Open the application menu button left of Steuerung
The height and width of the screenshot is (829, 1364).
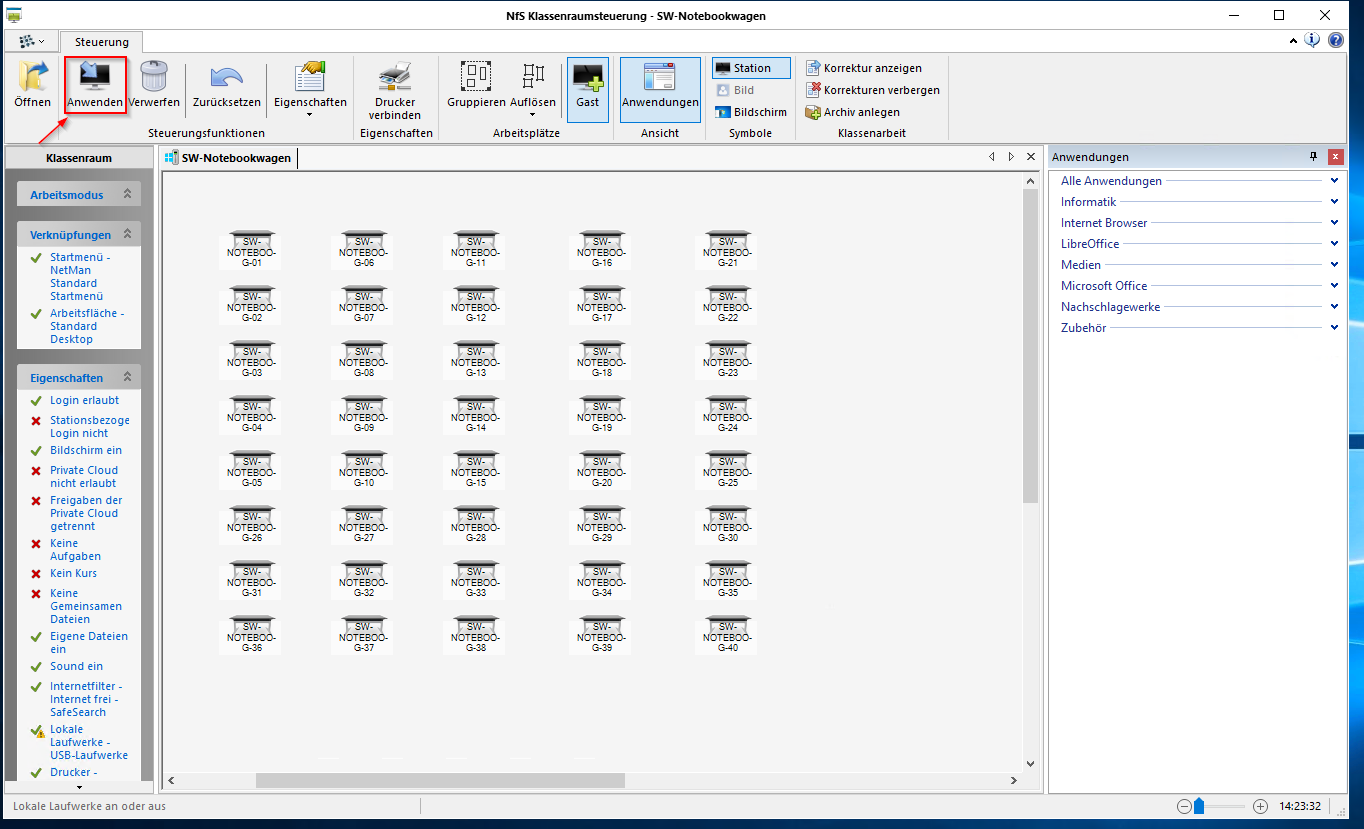pos(31,42)
